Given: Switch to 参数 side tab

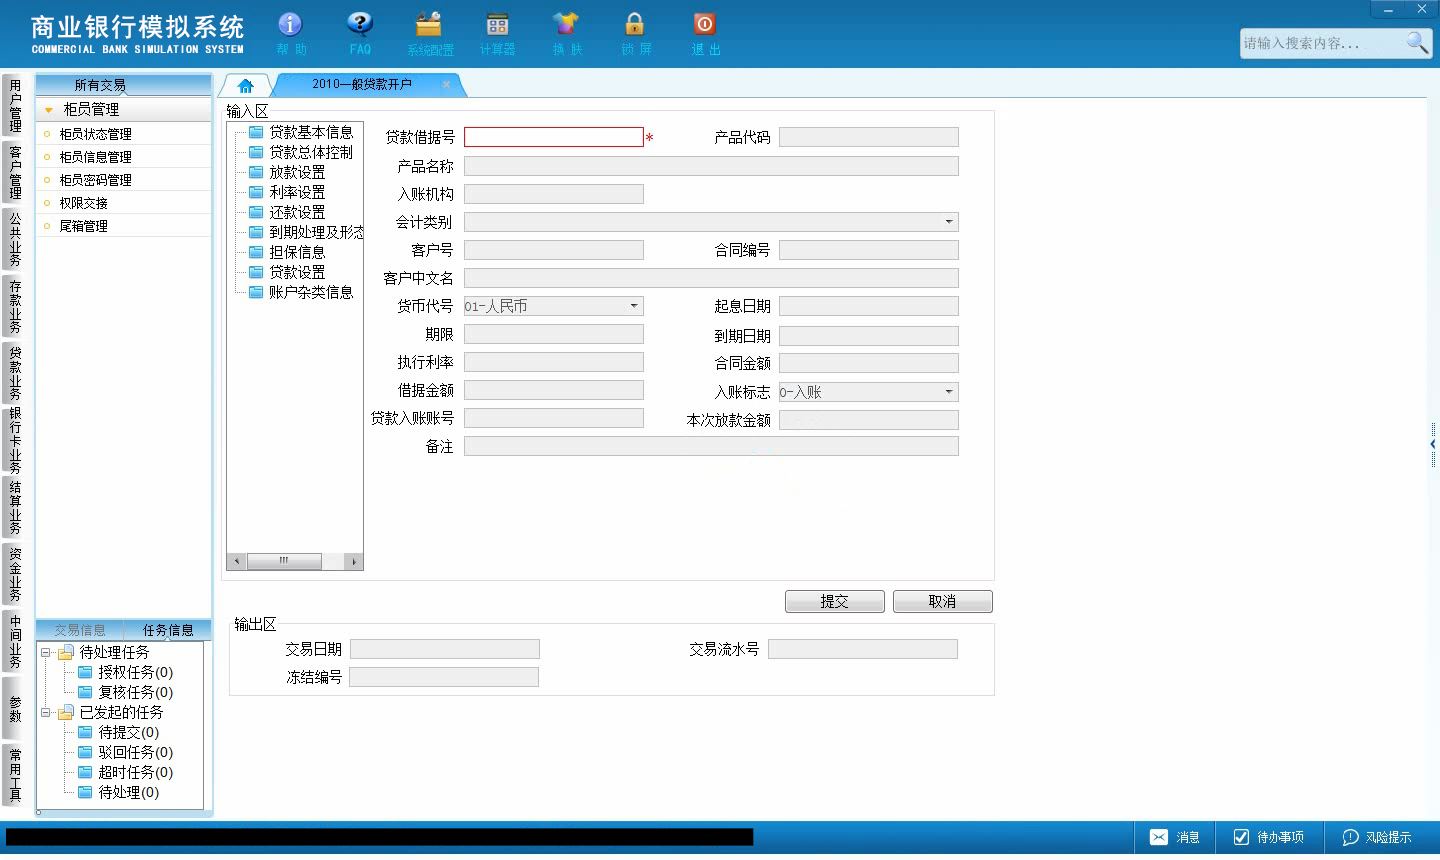Looking at the screenshot, I should pyautogui.click(x=14, y=708).
